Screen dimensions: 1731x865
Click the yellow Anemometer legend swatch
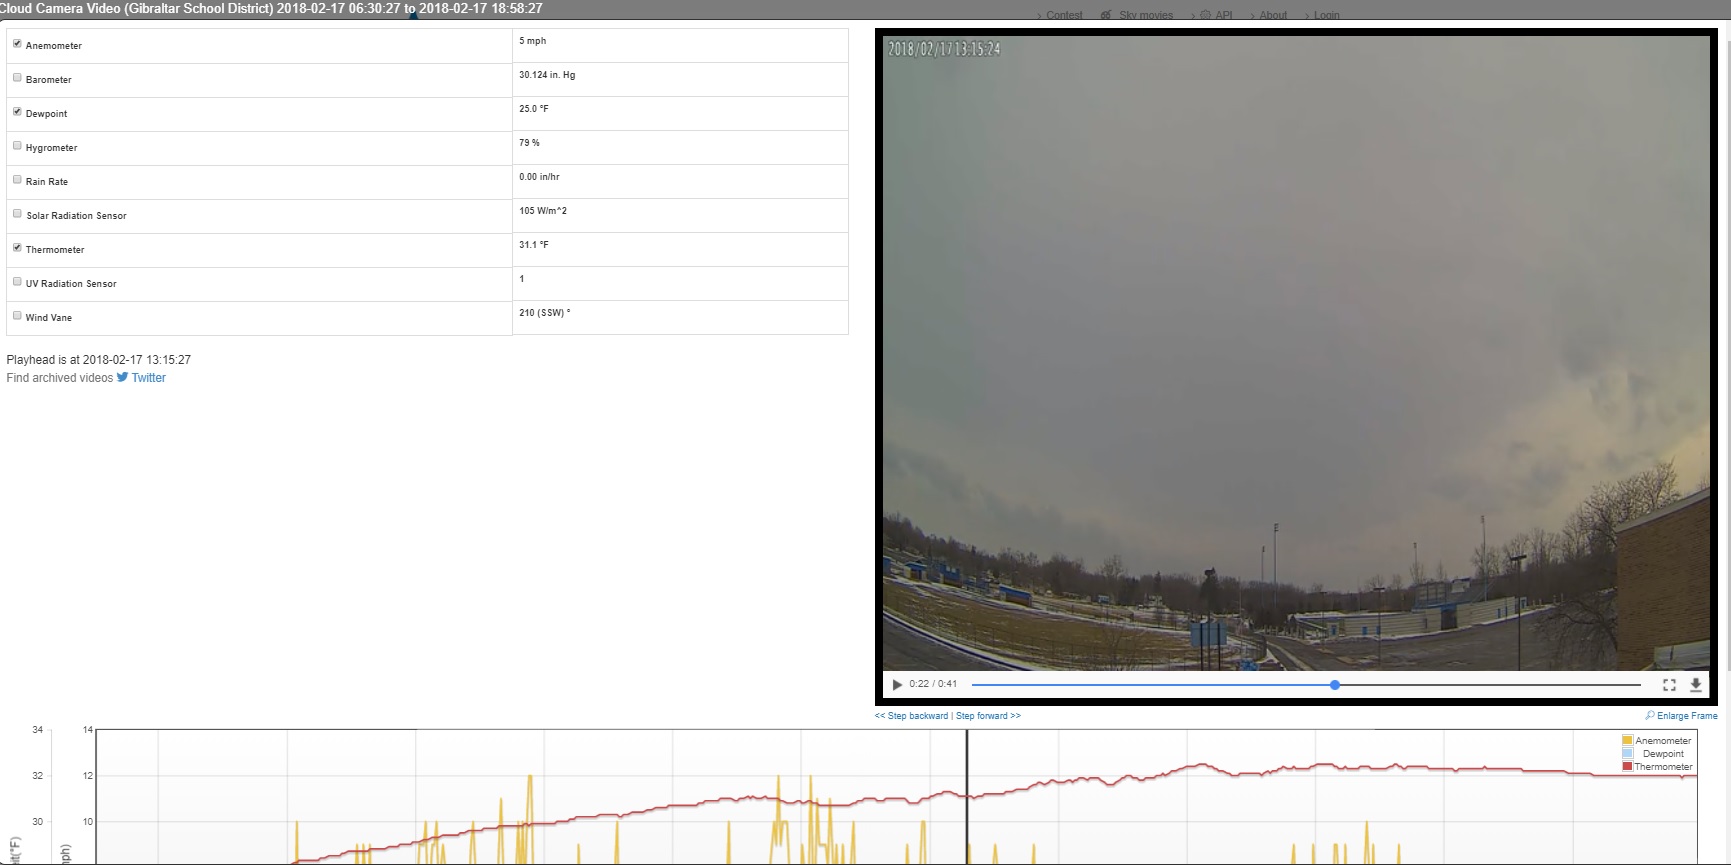[1627, 741]
